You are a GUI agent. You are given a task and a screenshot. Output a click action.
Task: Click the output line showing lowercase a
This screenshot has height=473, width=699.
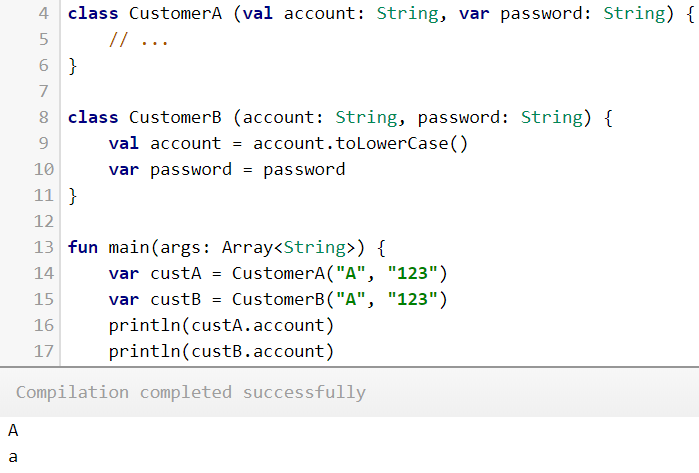13,457
